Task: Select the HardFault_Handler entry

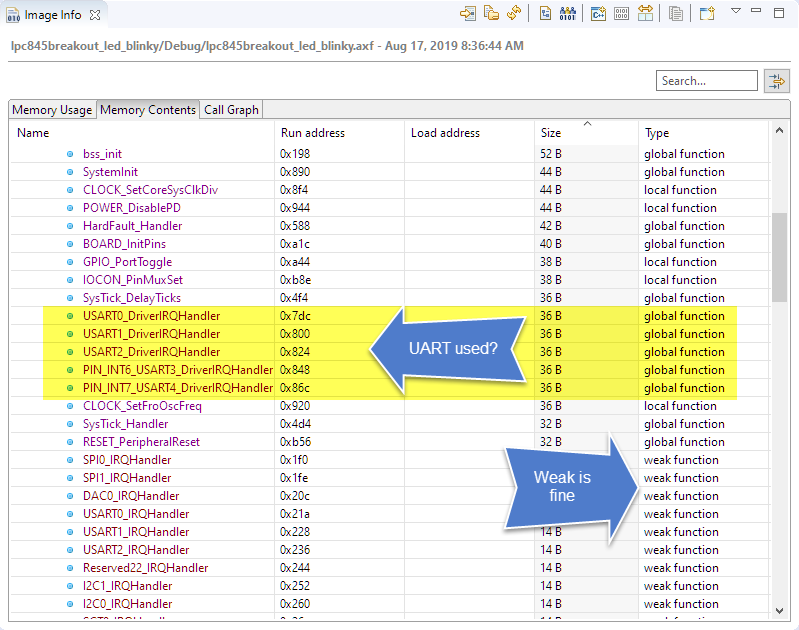Action: [132, 226]
